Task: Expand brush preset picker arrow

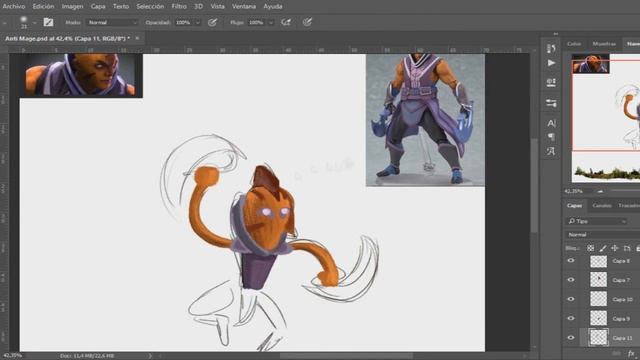Action: 35,22
